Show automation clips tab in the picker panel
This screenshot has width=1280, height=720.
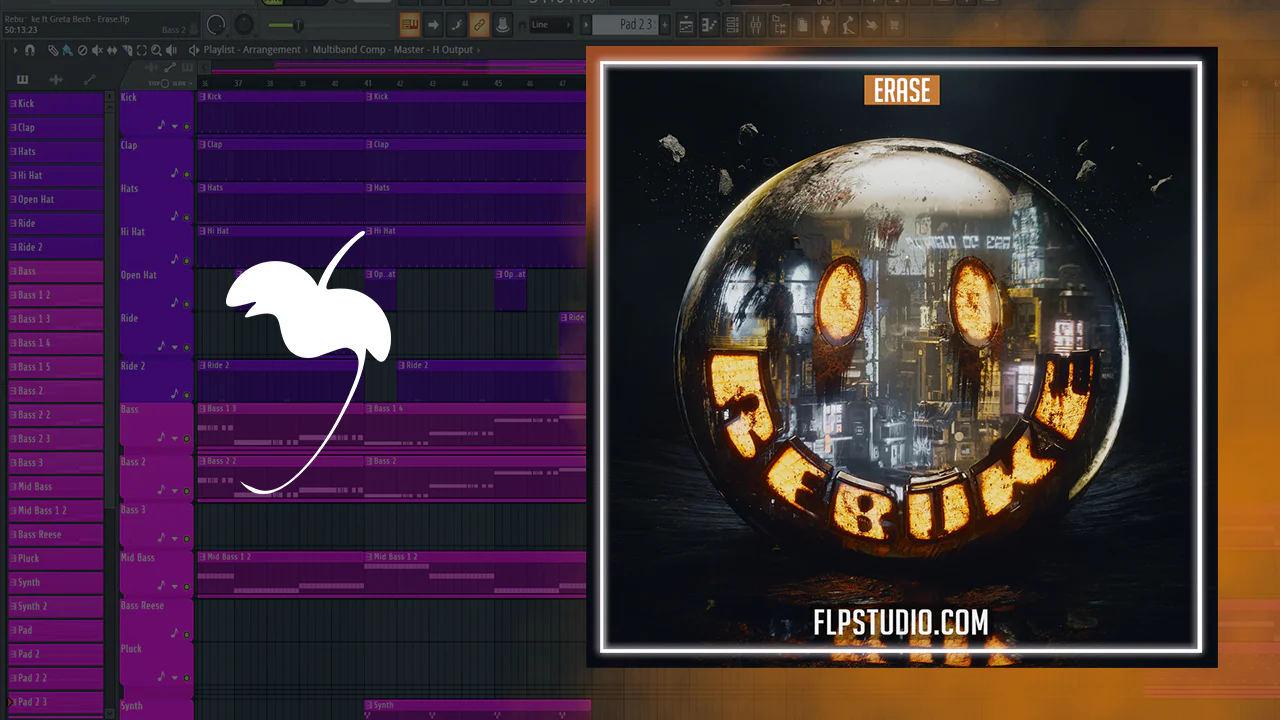point(89,79)
